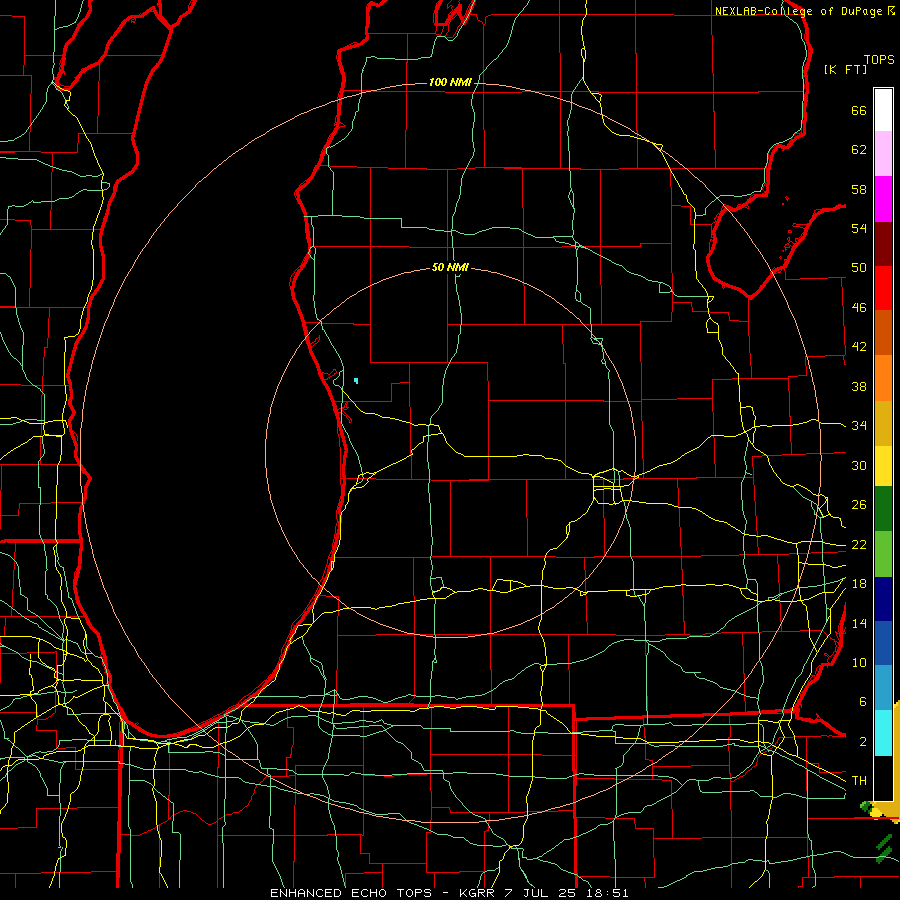Image resolution: width=900 pixels, height=900 pixels.
Task: Click the "46" legend value
Action: (x=859, y=308)
